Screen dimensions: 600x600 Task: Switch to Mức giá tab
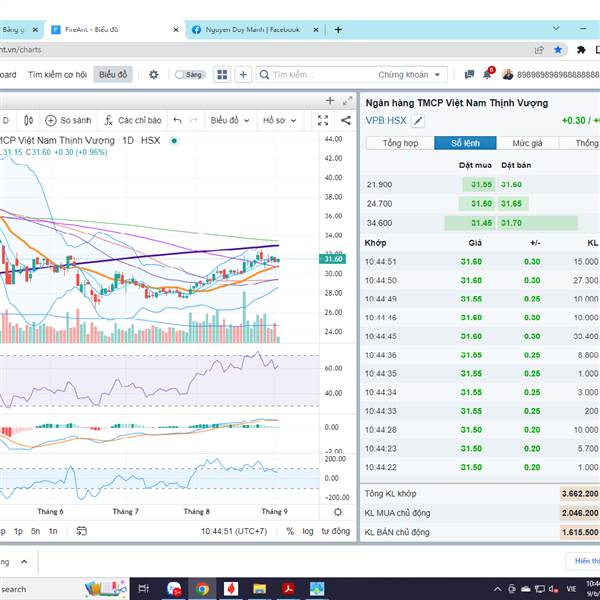[x=527, y=143]
